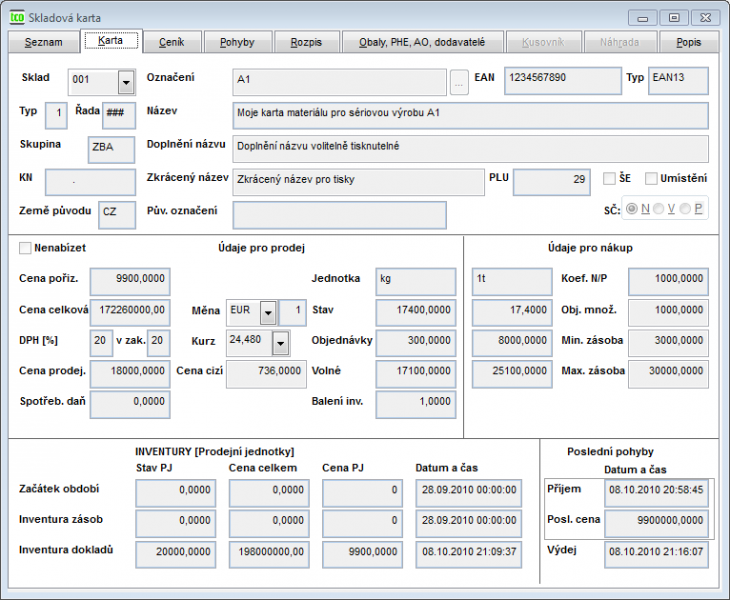This screenshot has height=600, width=730.
Task: Expand the Sklad dropdown
Action: 126,82
